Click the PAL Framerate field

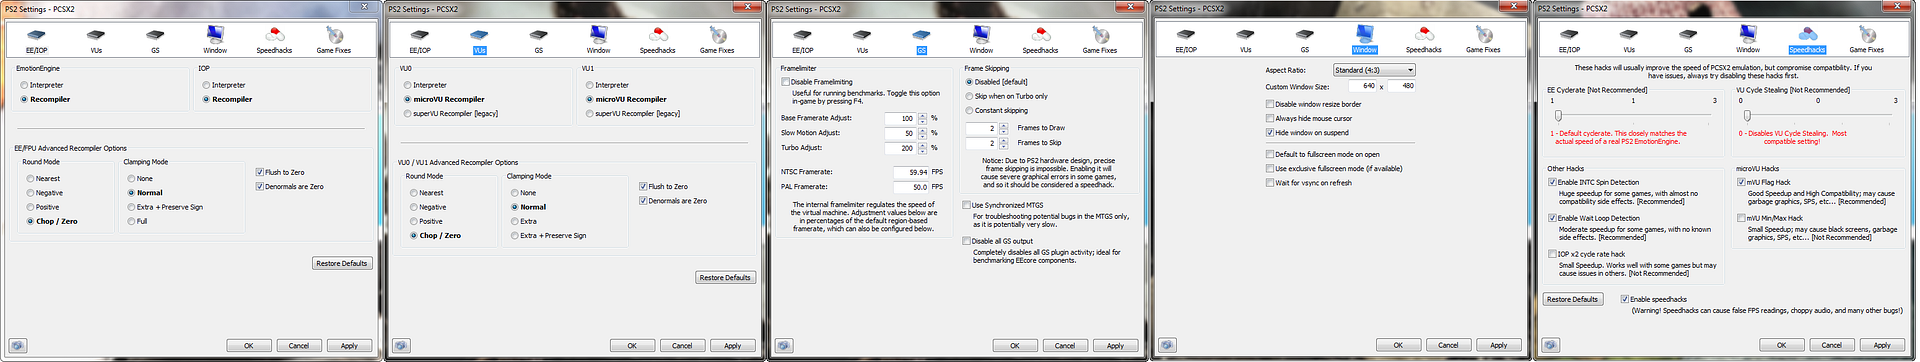coord(910,187)
